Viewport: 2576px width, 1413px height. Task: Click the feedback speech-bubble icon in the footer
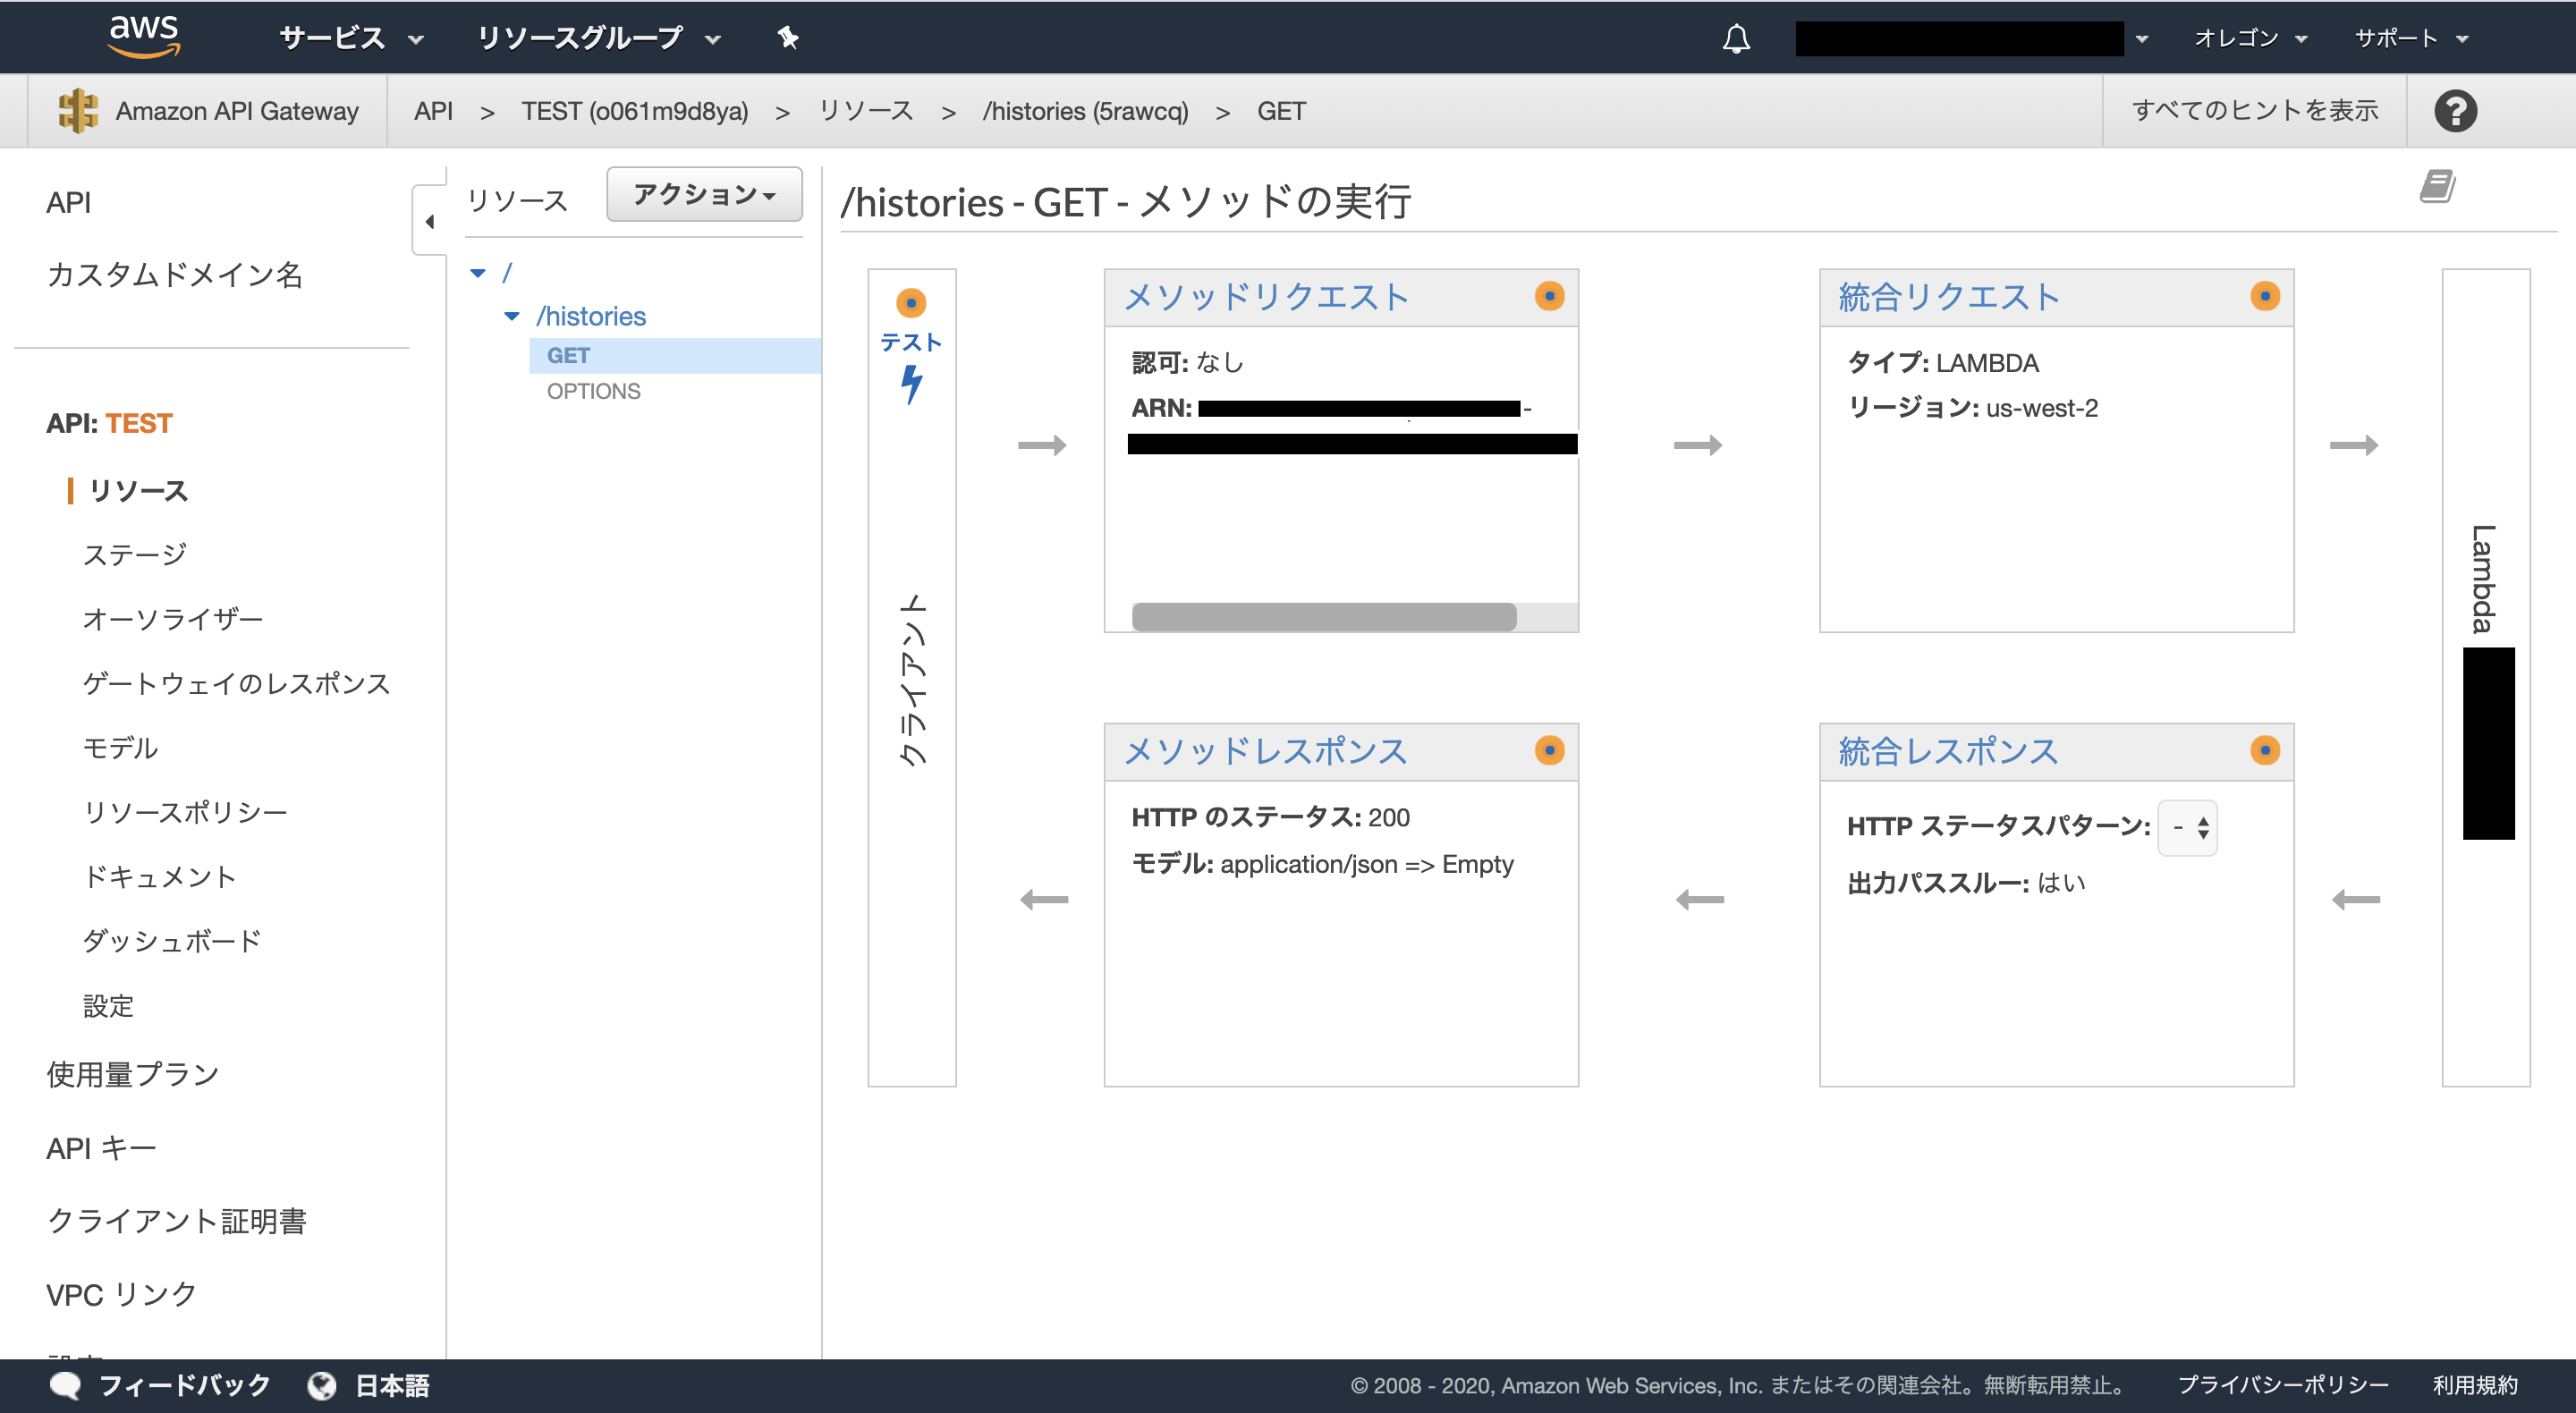66,1385
